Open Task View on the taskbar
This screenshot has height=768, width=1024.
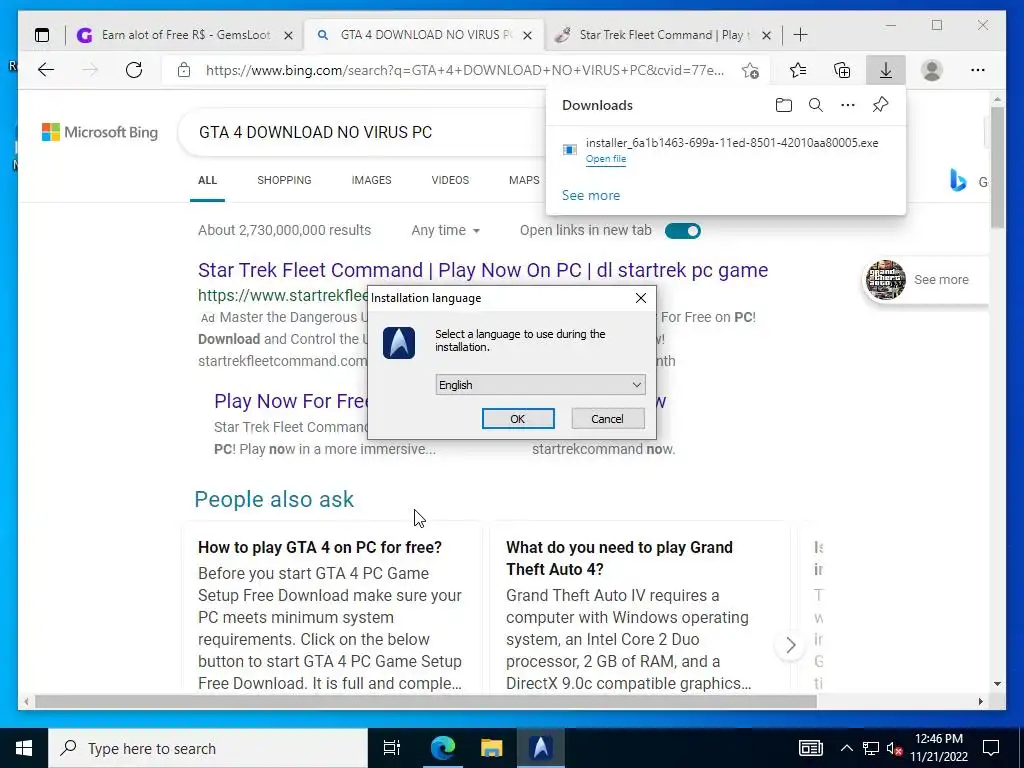(x=392, y=748)
